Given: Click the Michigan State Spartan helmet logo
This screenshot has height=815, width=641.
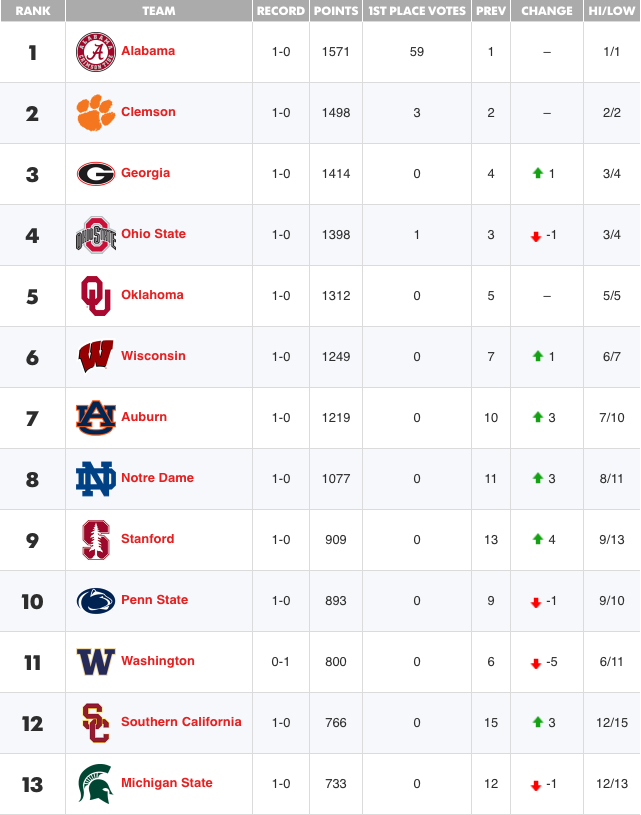Looking at the screenshot, I should coord(96,784).
